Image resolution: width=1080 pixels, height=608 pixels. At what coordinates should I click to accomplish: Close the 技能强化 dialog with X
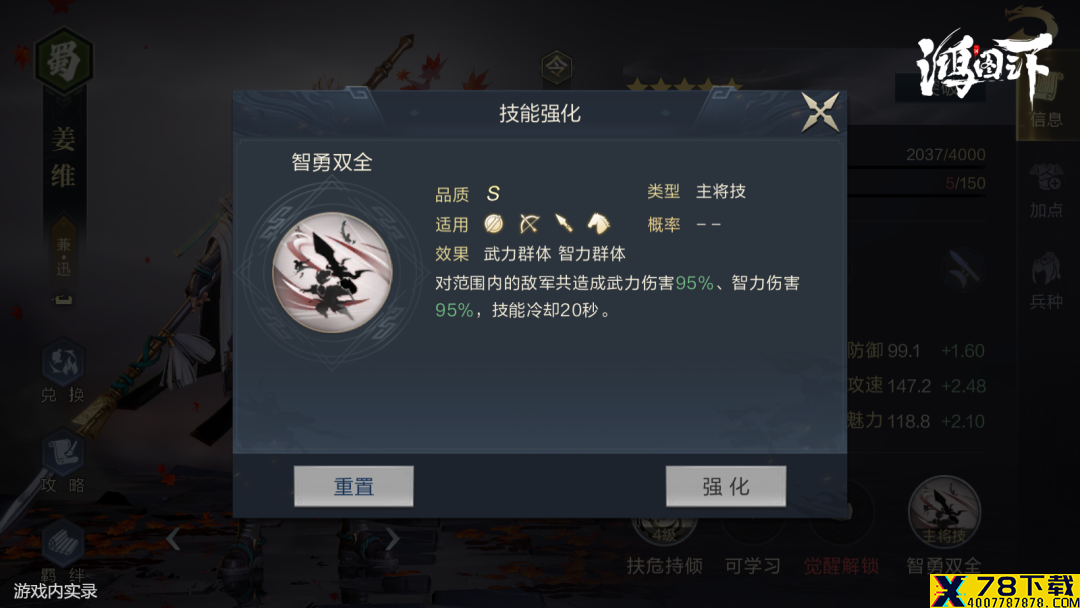tap(820, 112)
